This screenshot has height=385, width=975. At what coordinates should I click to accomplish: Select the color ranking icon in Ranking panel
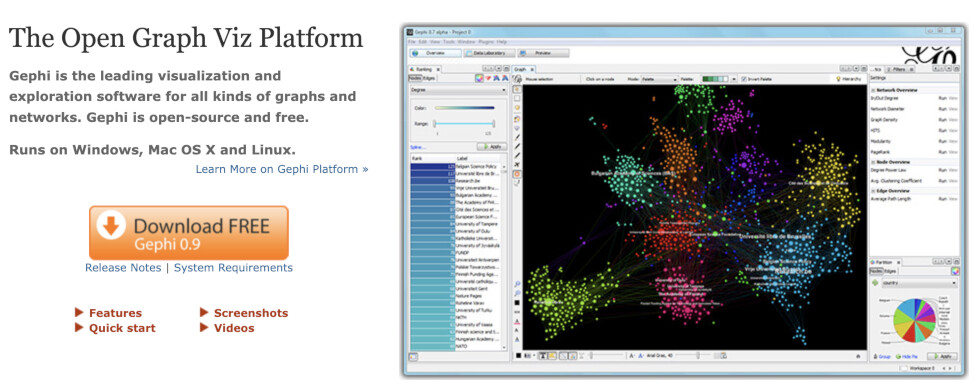click(479, 78)
